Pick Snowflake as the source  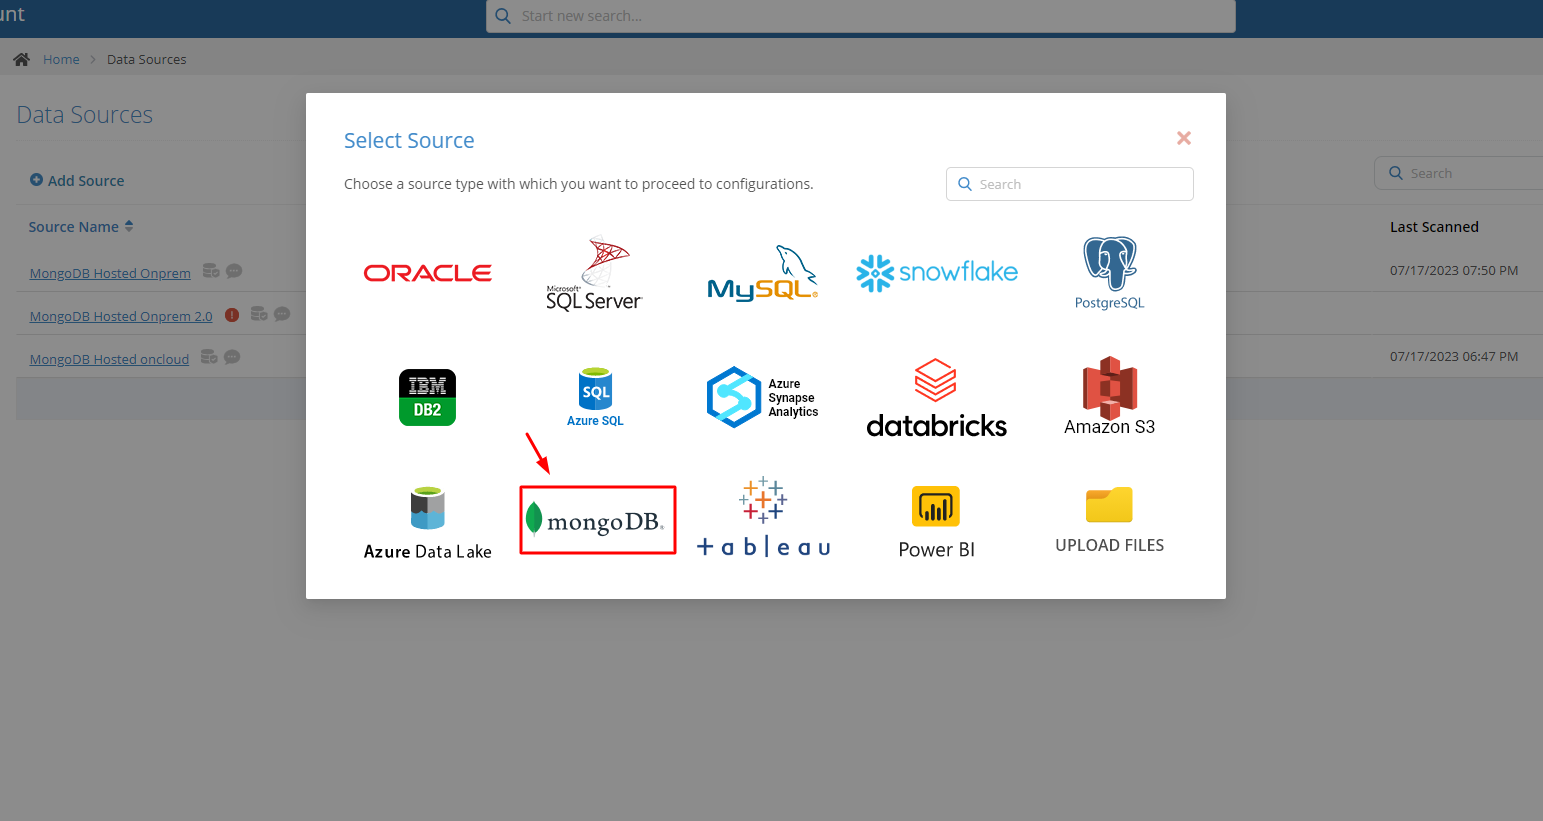pos(937,272)
